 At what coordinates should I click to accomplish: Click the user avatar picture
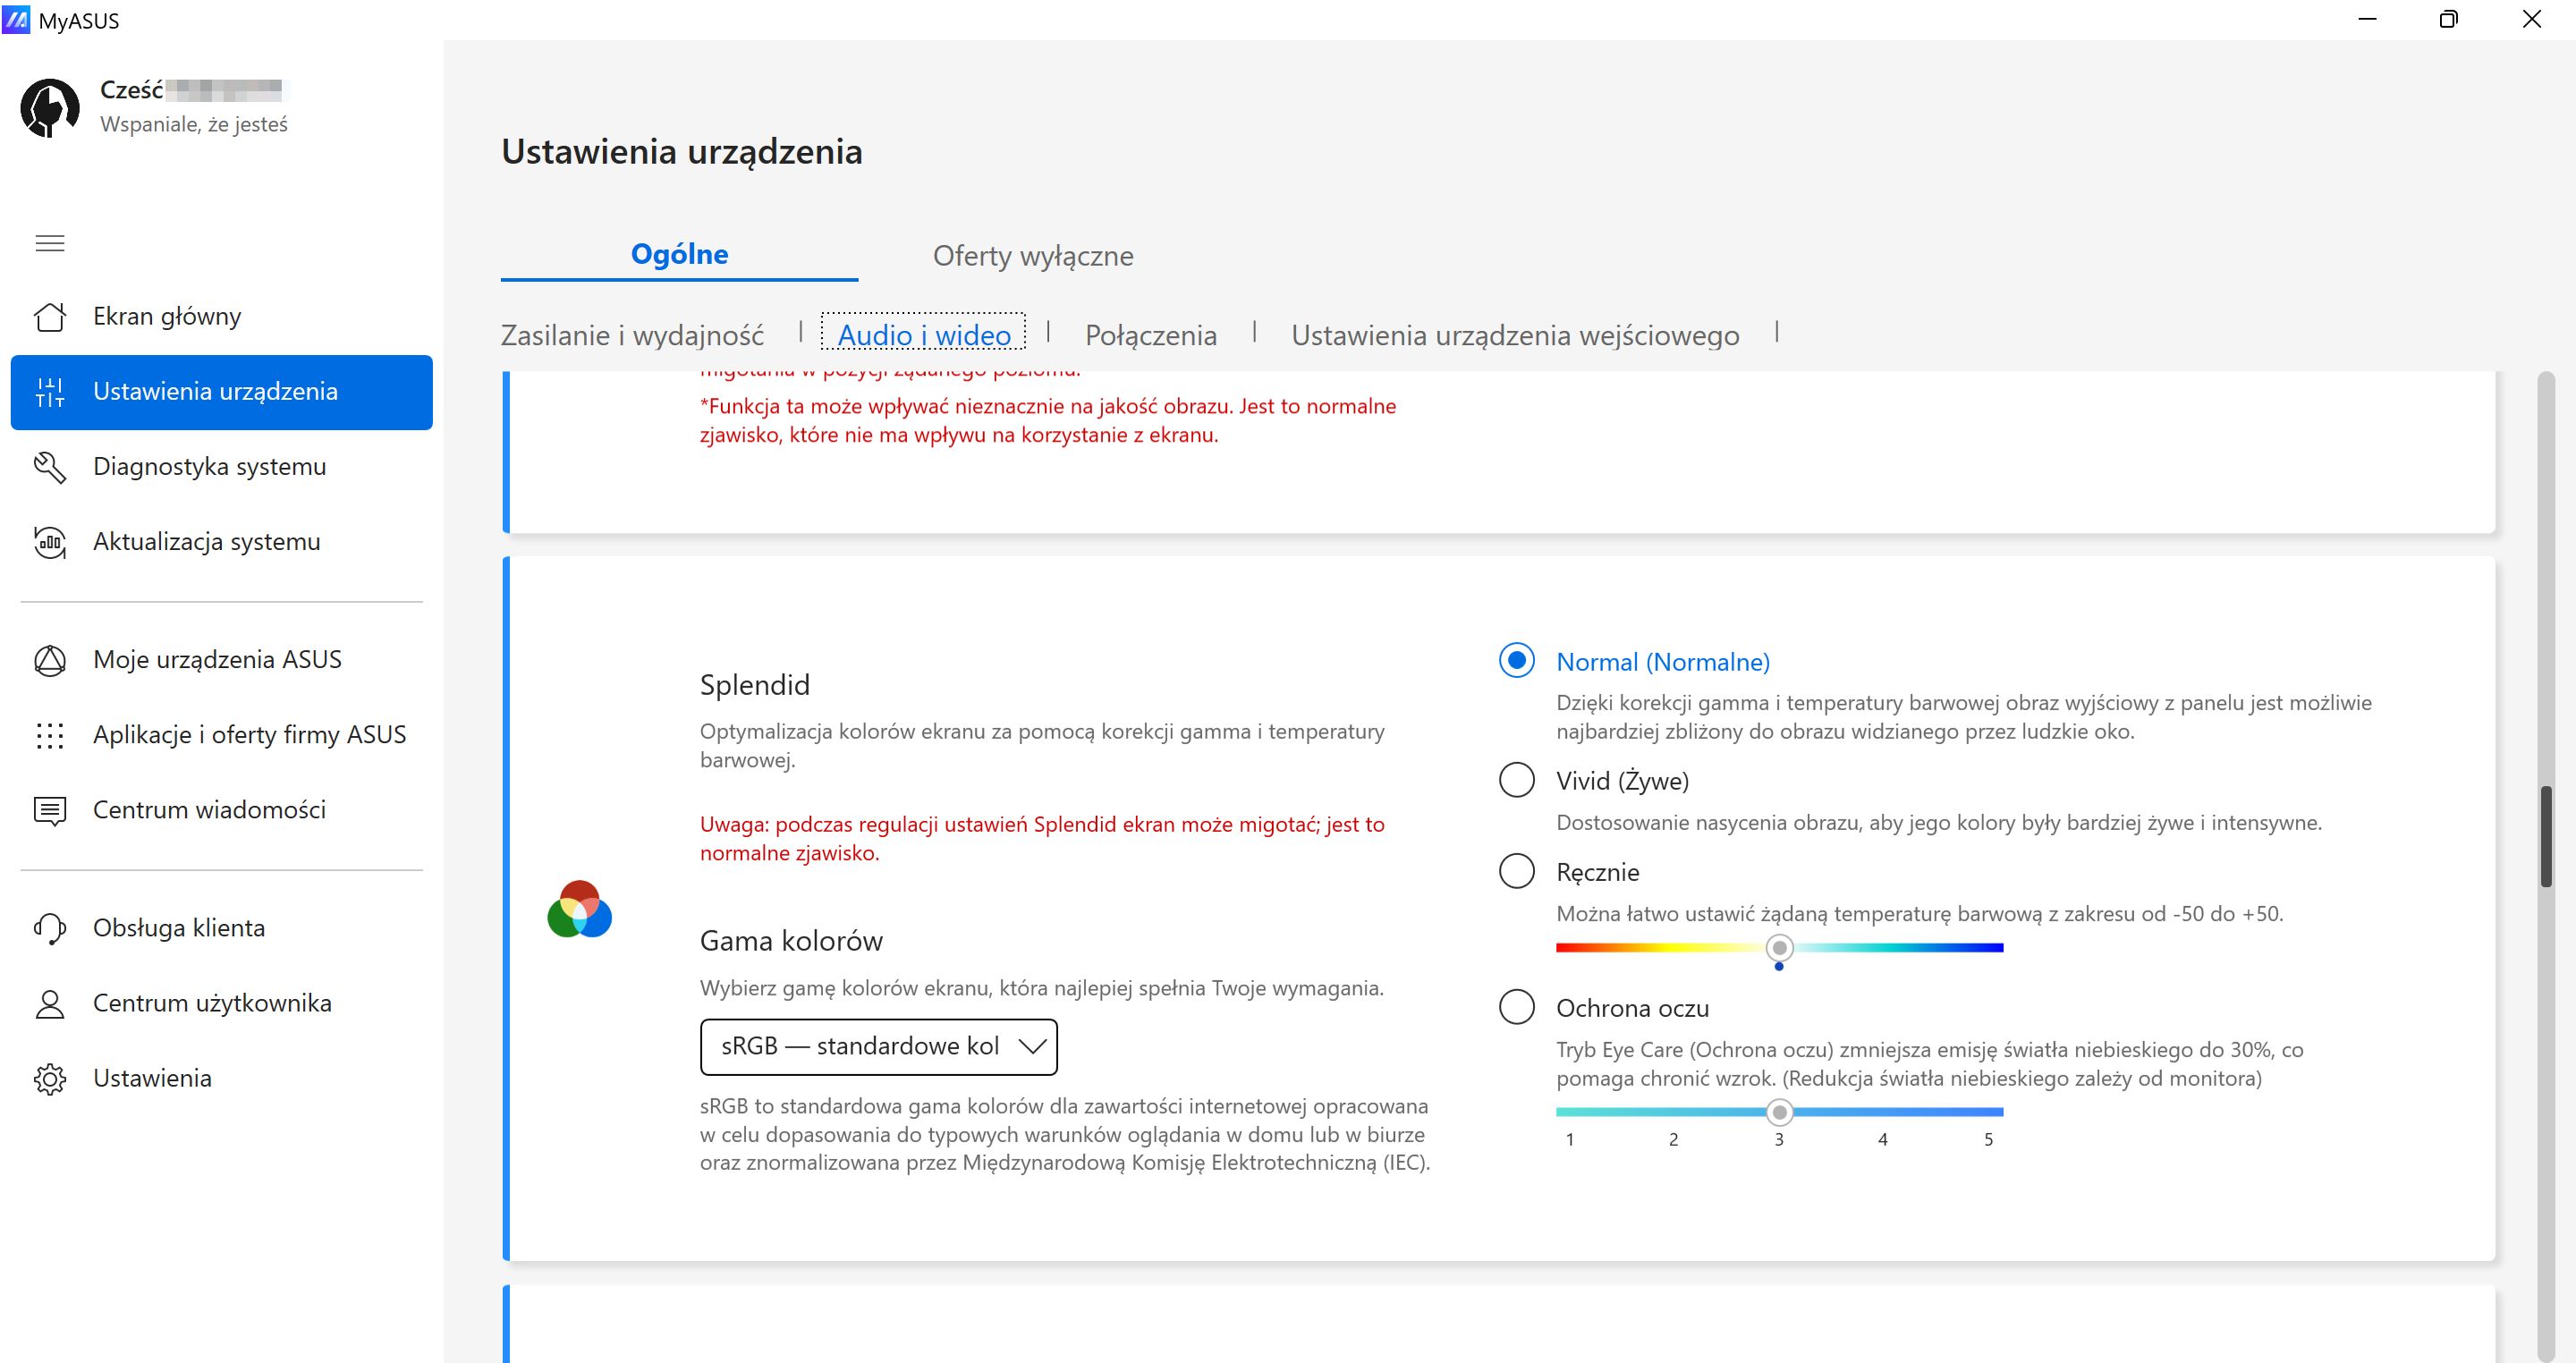pos(50,107)
